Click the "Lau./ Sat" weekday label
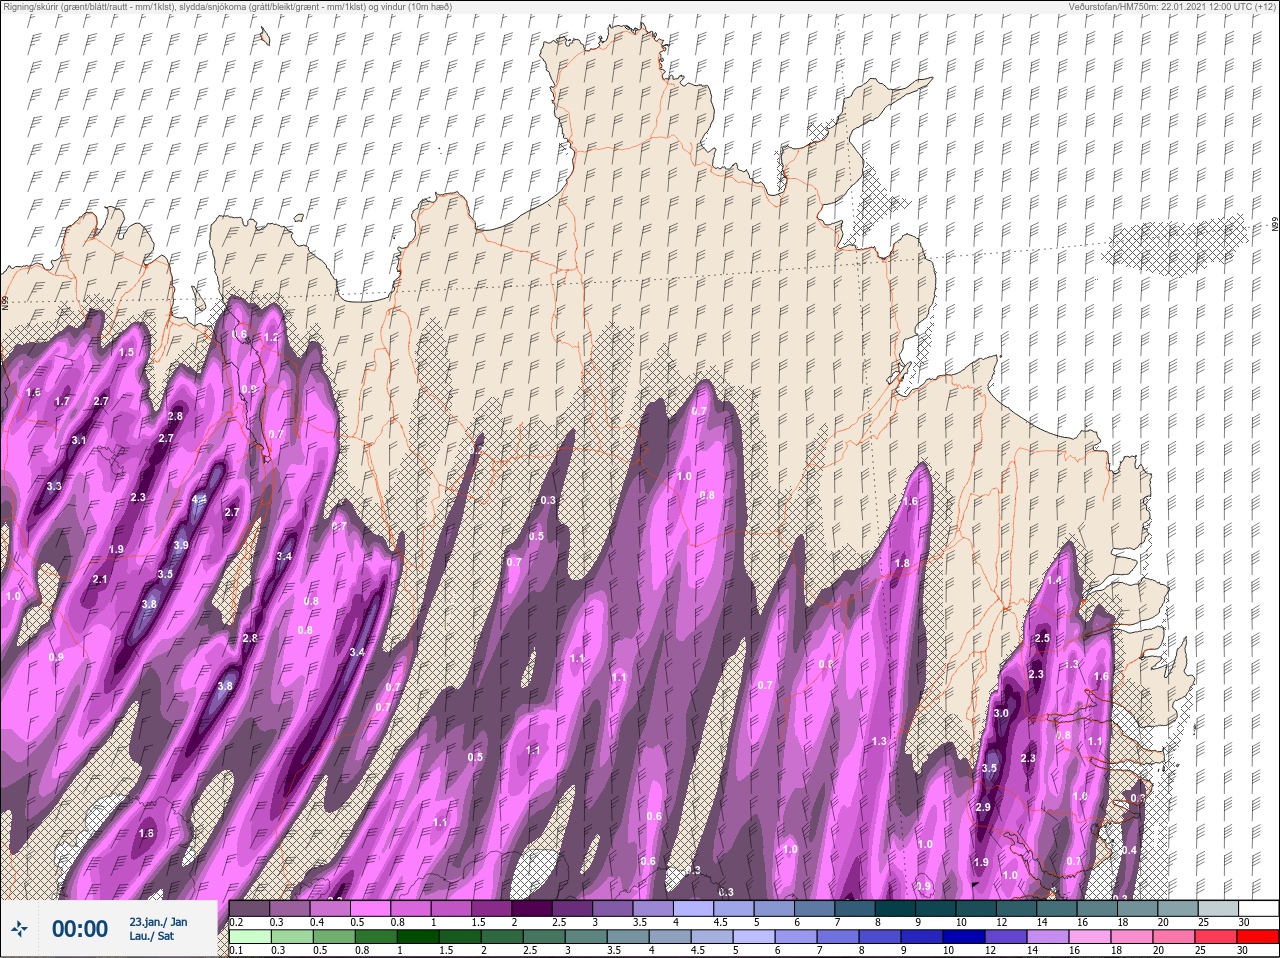The height and width of the screenshot is (958, 1280). click(x=151, y=937)
